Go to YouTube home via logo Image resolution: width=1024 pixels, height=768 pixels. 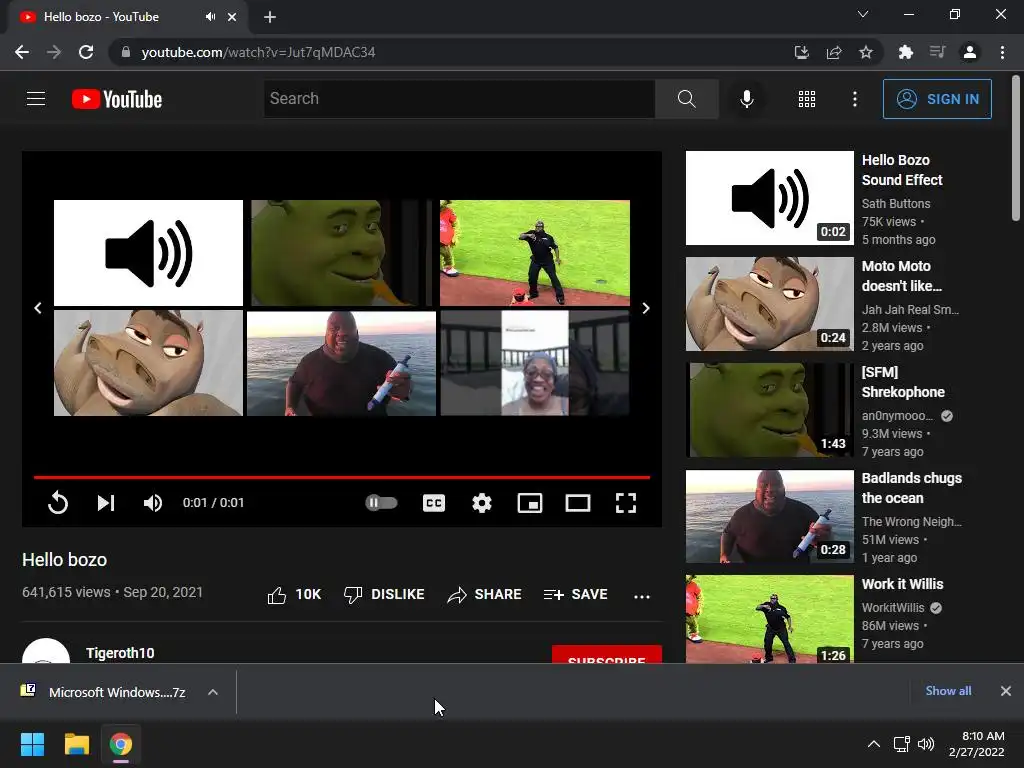click(117, 99)
